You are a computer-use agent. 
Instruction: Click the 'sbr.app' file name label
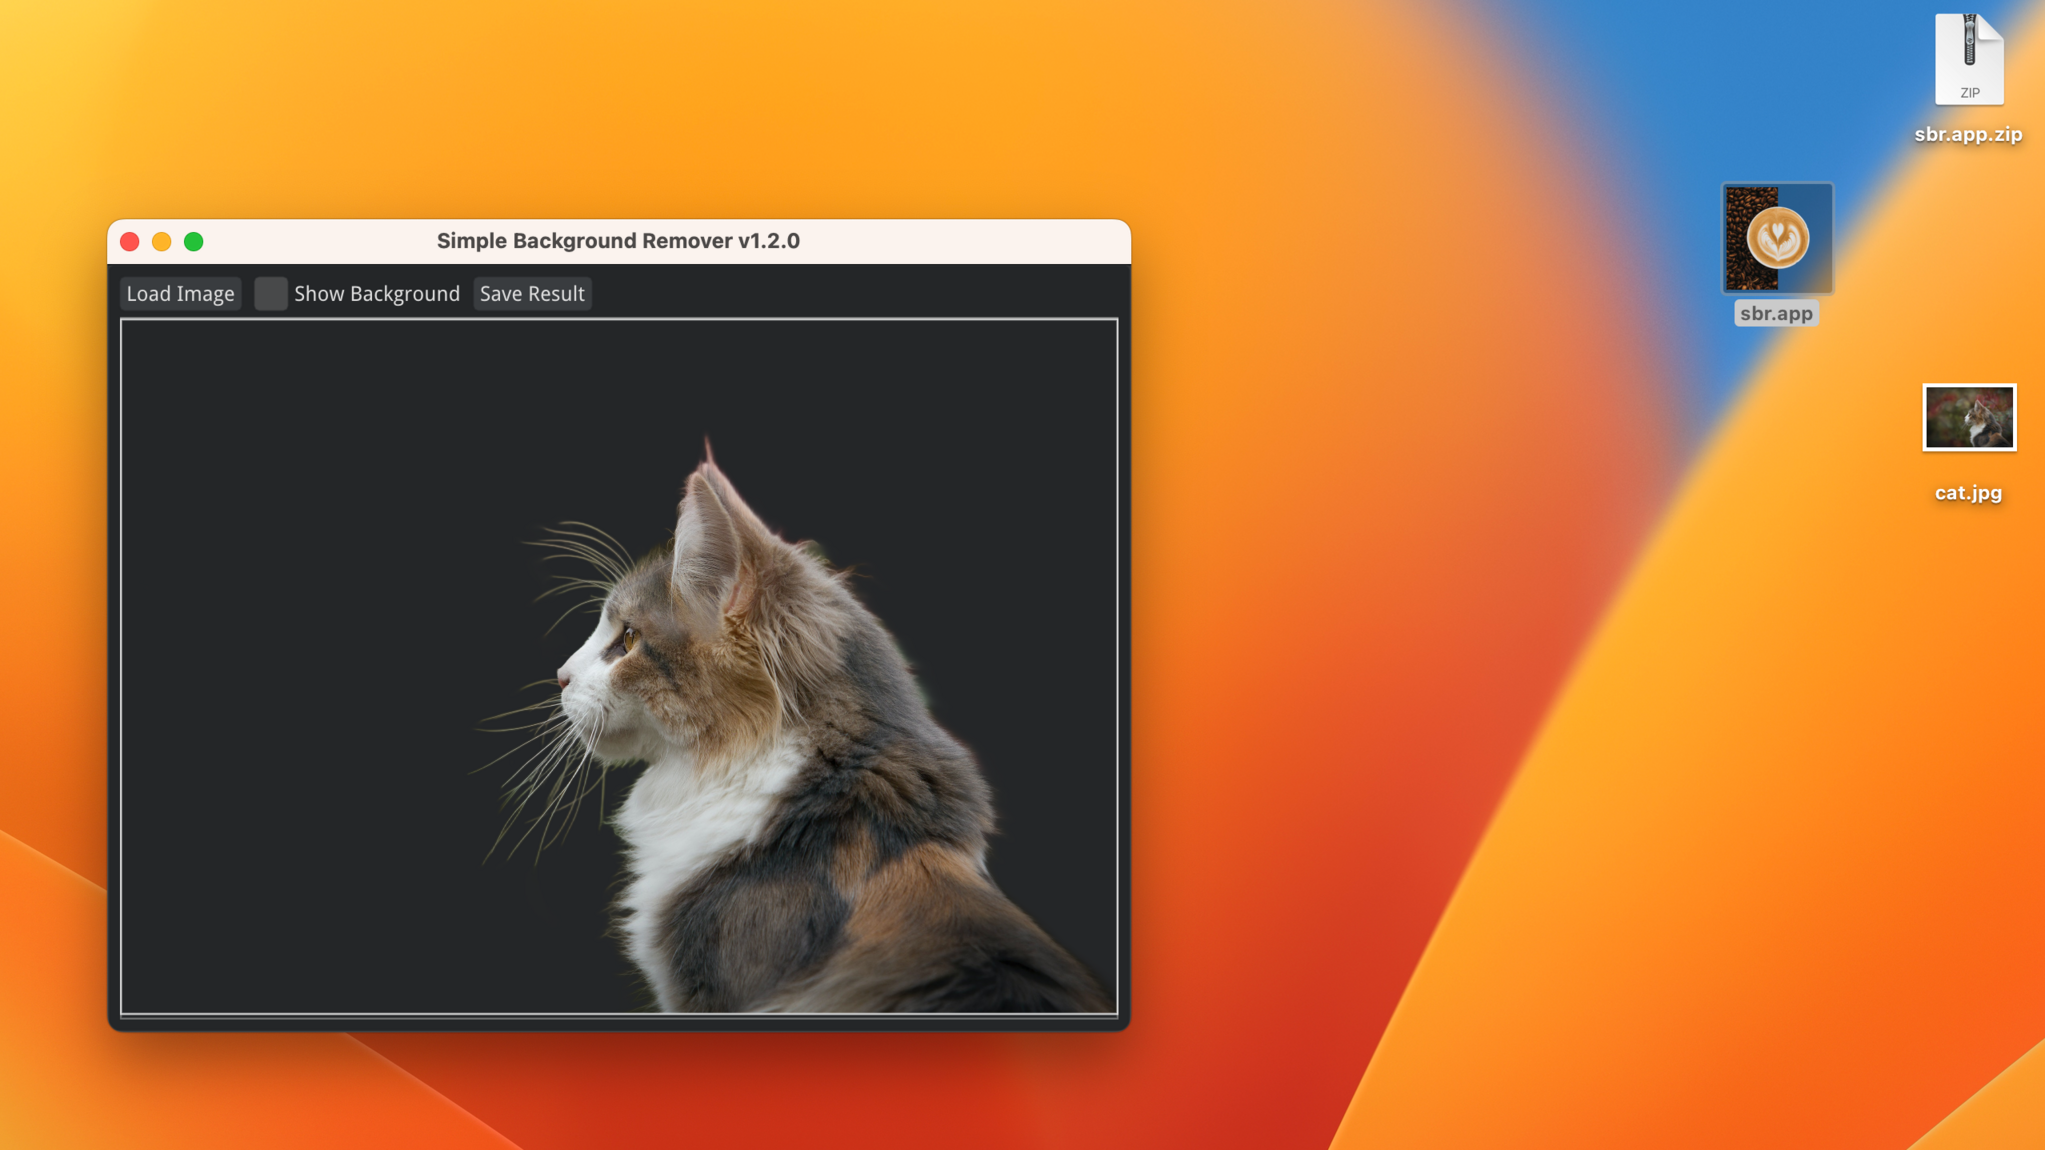click(x=1776, y=313)
